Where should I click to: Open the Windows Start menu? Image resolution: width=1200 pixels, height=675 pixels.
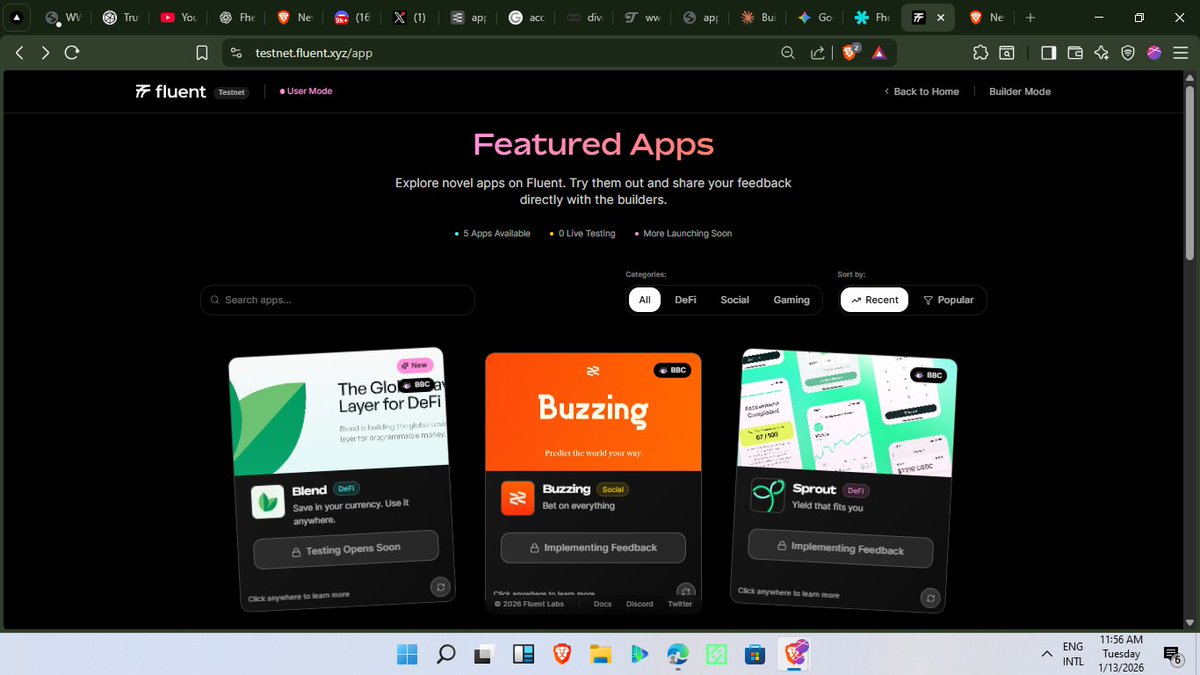[407, 655]
